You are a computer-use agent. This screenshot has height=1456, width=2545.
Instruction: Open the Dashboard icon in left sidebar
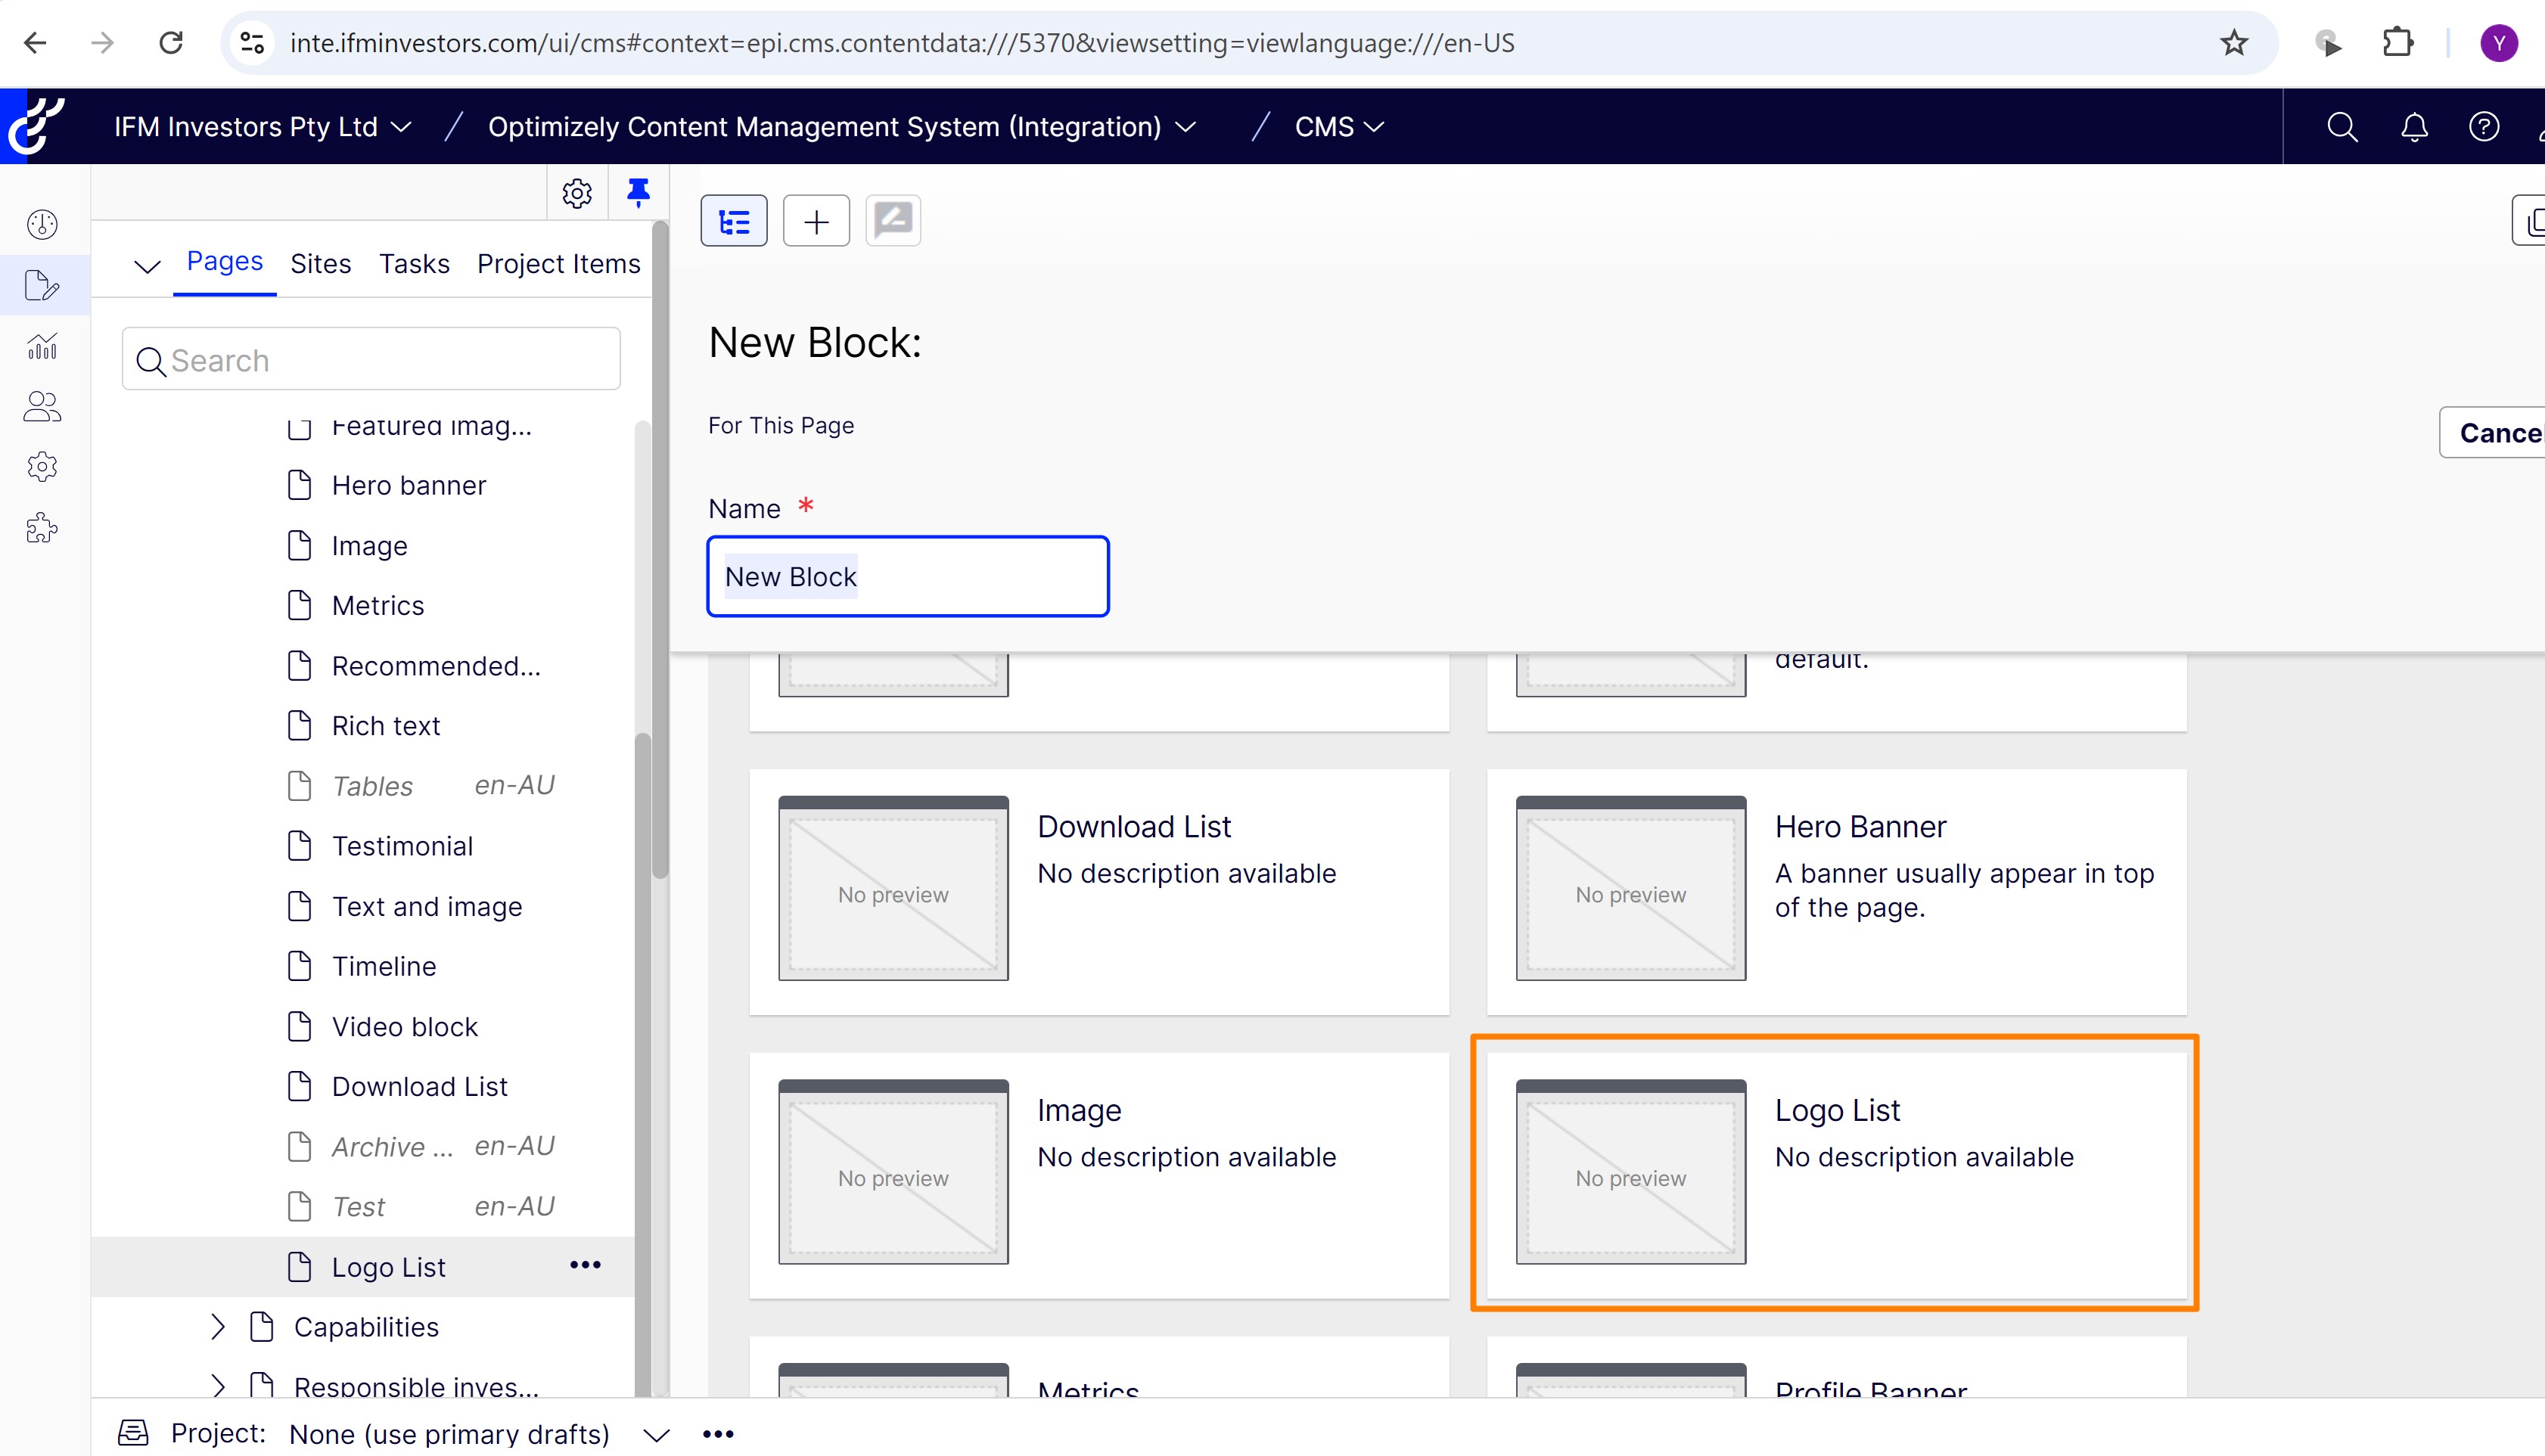43,224
